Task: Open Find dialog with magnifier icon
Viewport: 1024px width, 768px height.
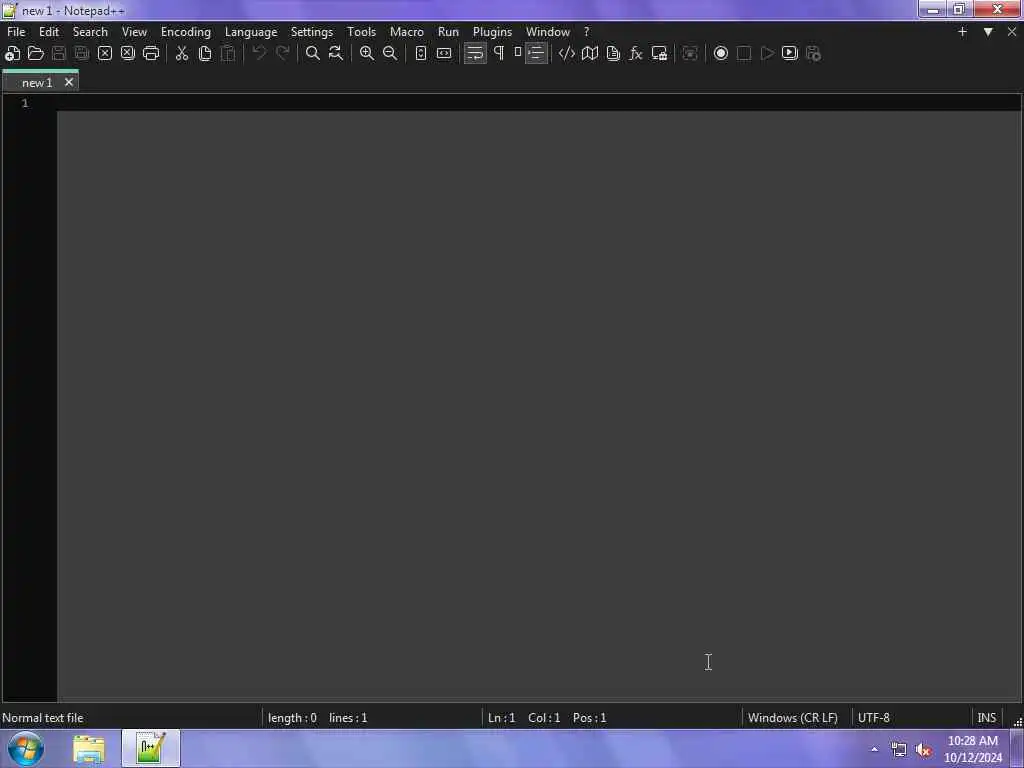Action: 313,54
